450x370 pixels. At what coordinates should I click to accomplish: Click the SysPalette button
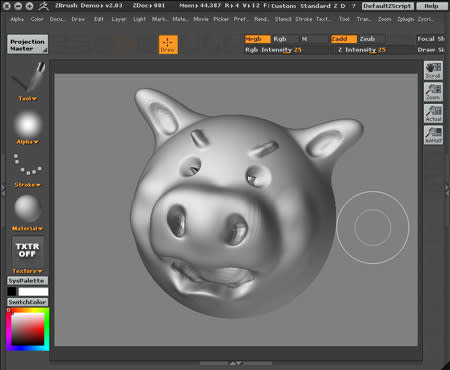(x=28, y=281)
